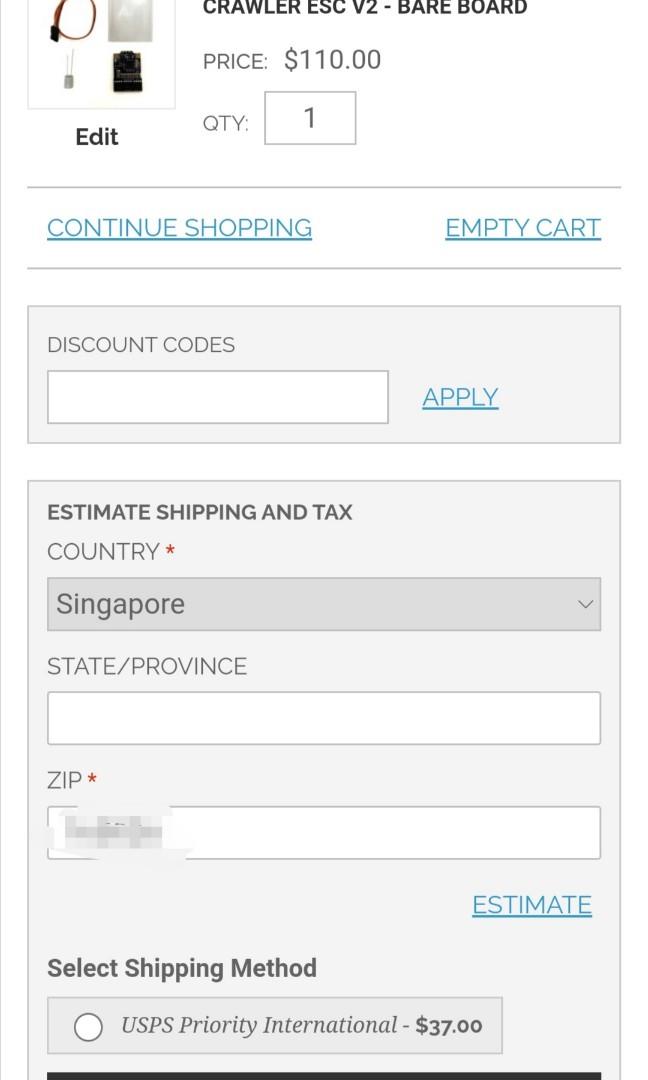The width and height of the screenshot is (648, 1080).
Task: Select USPS Priority International radio button
Action: (88, 1026)
